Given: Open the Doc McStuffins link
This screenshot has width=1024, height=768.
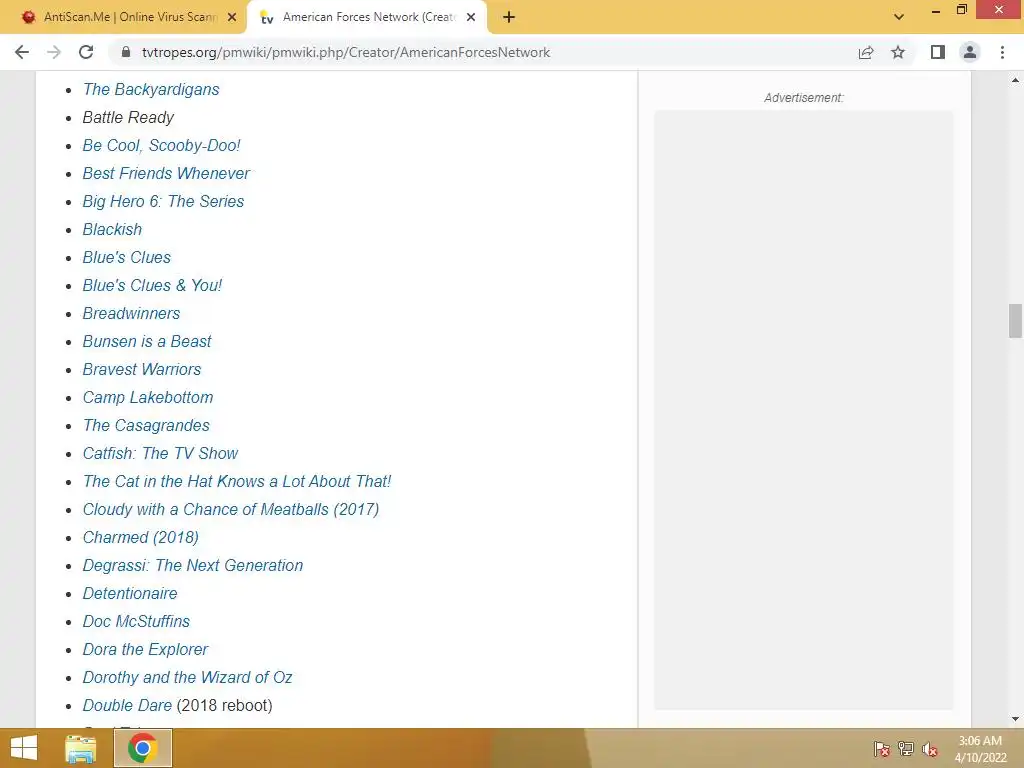Looking at the screenshot, I should [x=136, y=622].
